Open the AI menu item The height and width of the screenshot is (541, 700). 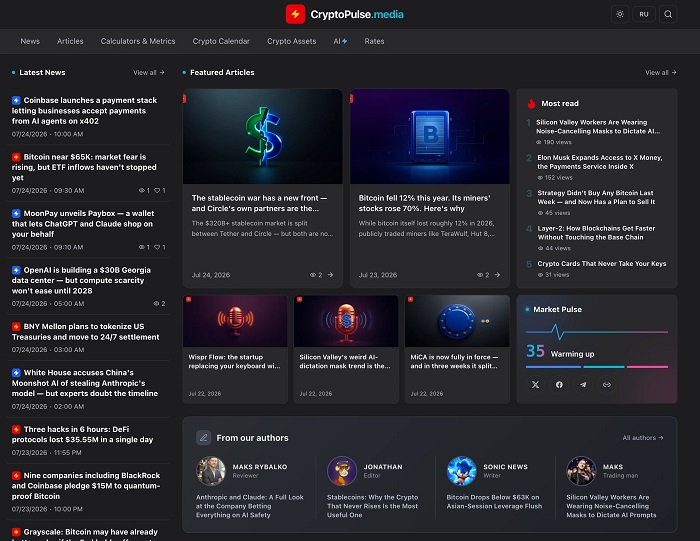[x=340, y=41]
